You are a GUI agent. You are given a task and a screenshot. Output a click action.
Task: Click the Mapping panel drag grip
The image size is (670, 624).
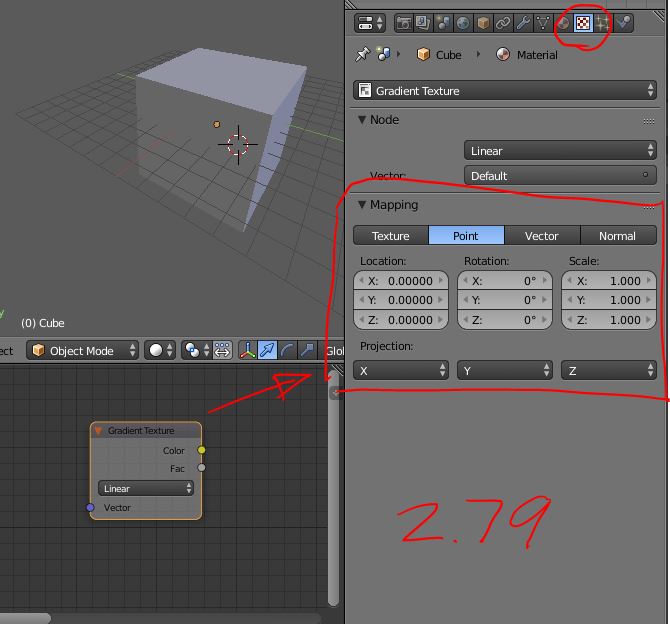[x=649, y=208]
